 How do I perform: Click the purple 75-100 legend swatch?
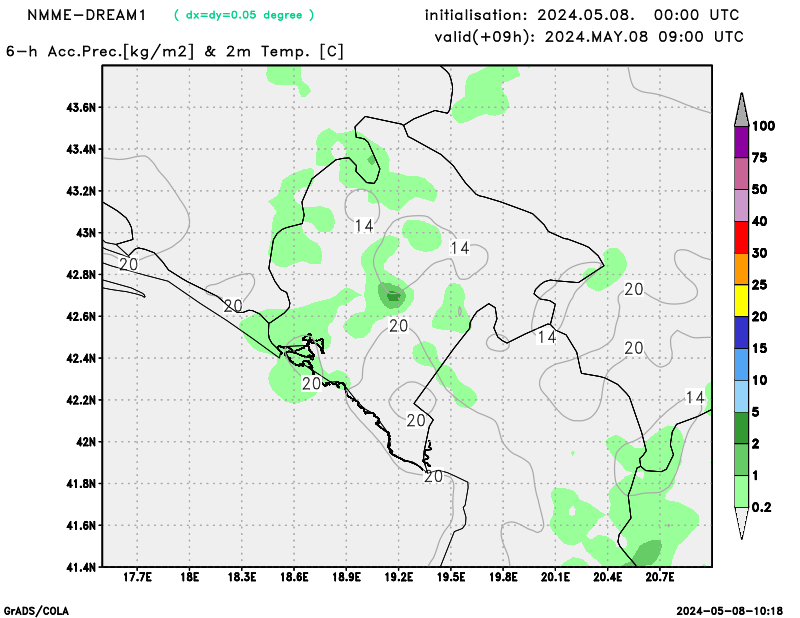click(x=741, y=142)
